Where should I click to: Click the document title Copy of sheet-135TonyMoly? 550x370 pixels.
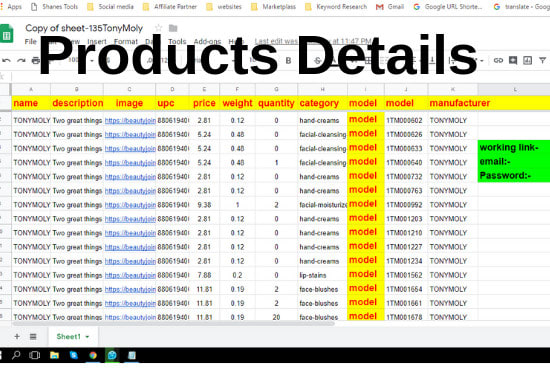pyautogui.click(x=84, y=28)
